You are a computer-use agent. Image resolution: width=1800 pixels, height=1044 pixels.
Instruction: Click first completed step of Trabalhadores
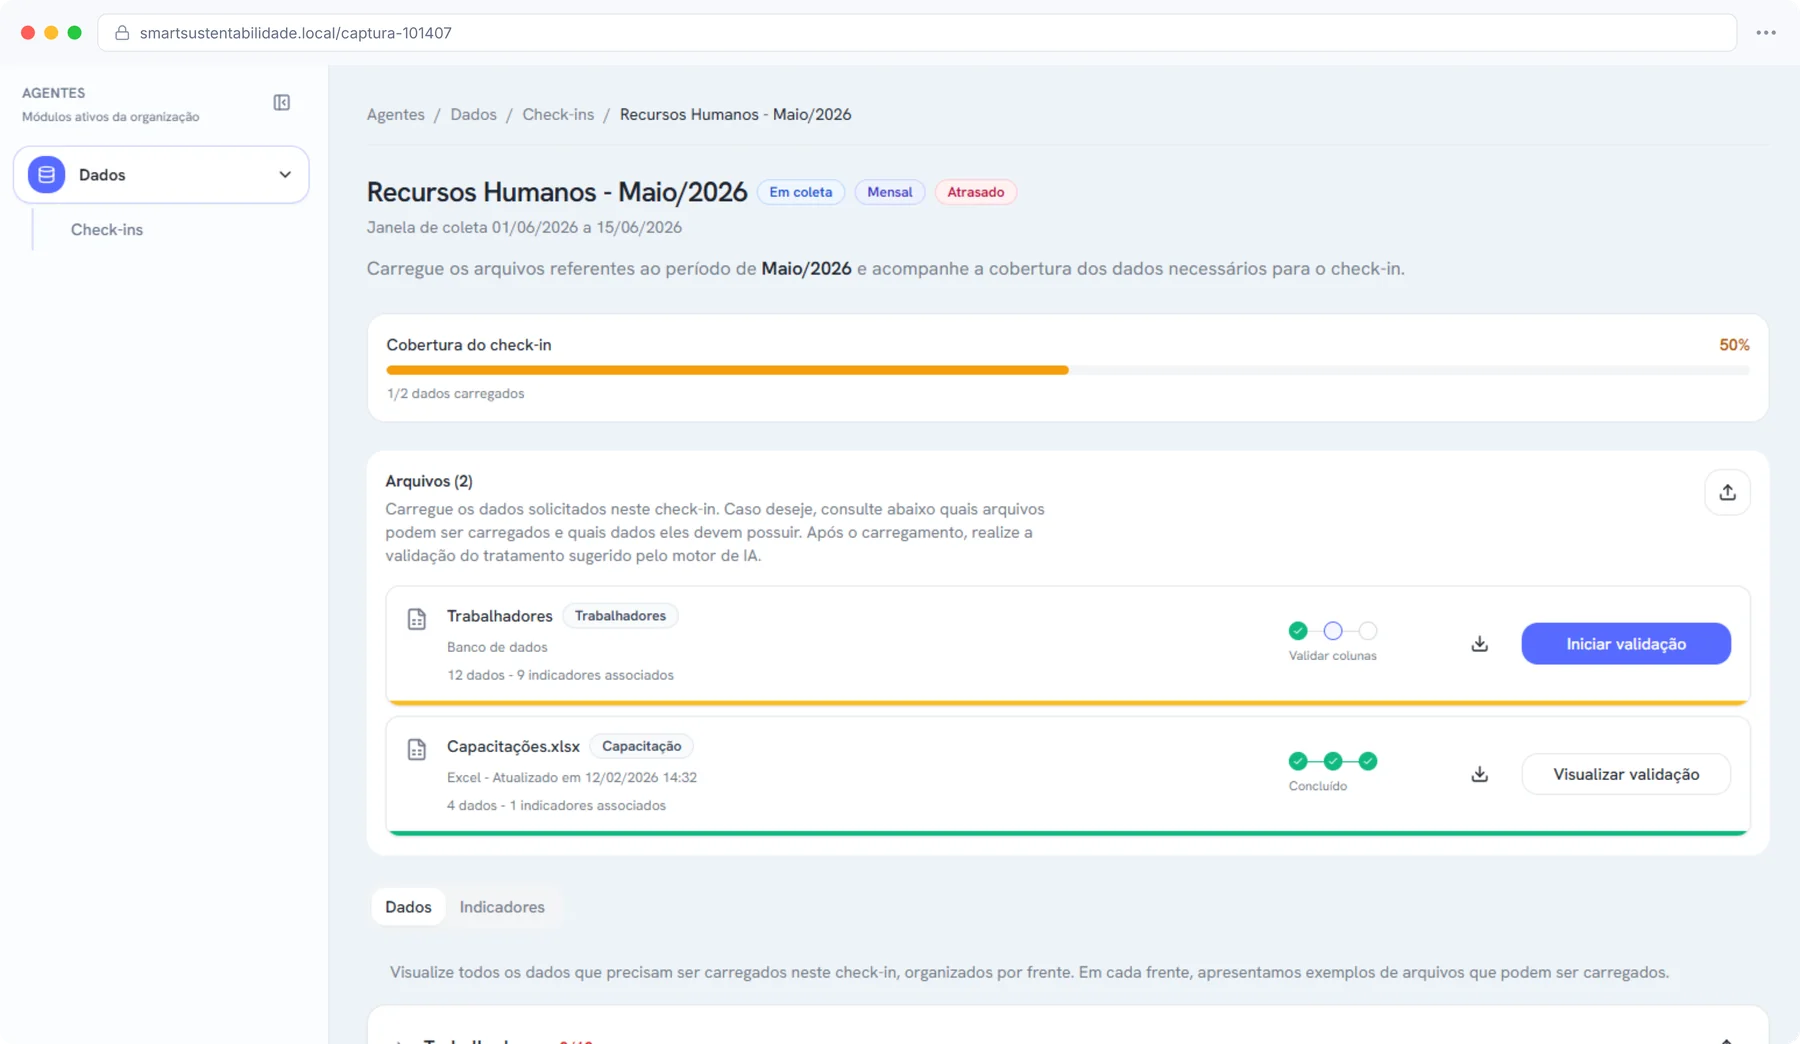click(x=1298, y=631)
